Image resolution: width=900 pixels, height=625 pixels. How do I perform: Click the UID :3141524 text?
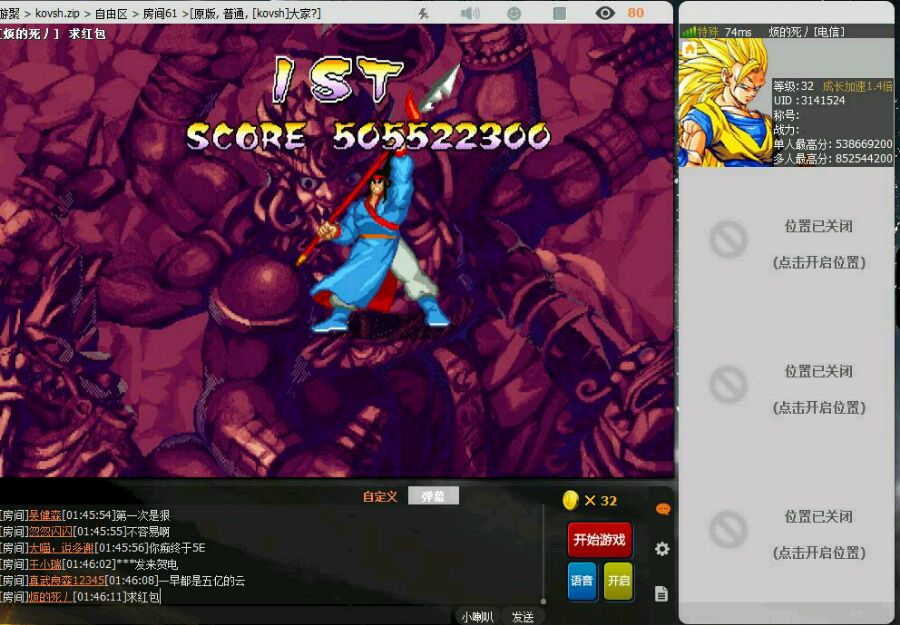point(809,100)
